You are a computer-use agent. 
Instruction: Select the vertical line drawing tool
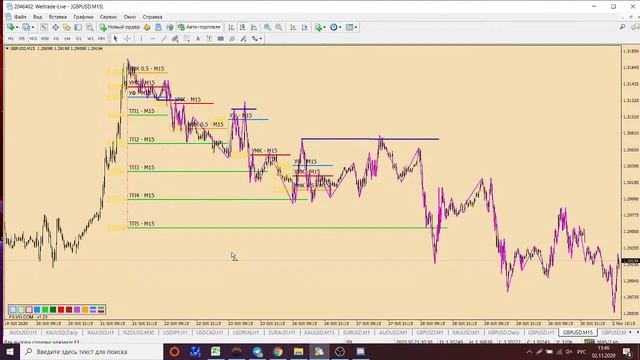point(141,39)
